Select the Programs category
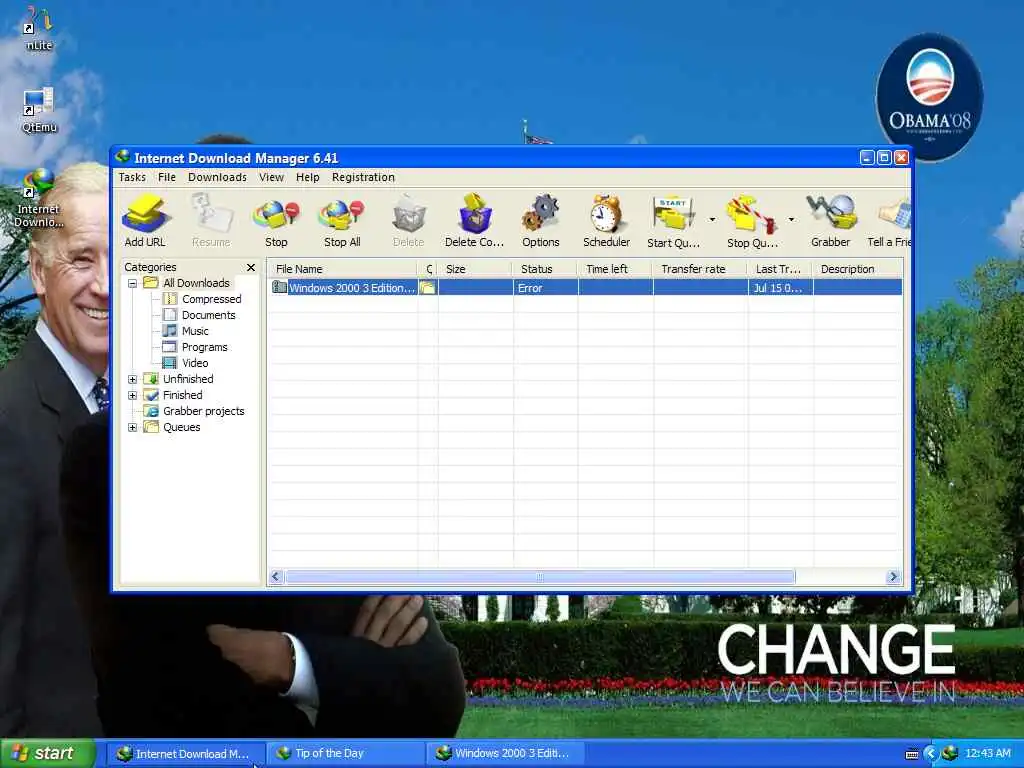1024x768 pixels. pos(204,347)
